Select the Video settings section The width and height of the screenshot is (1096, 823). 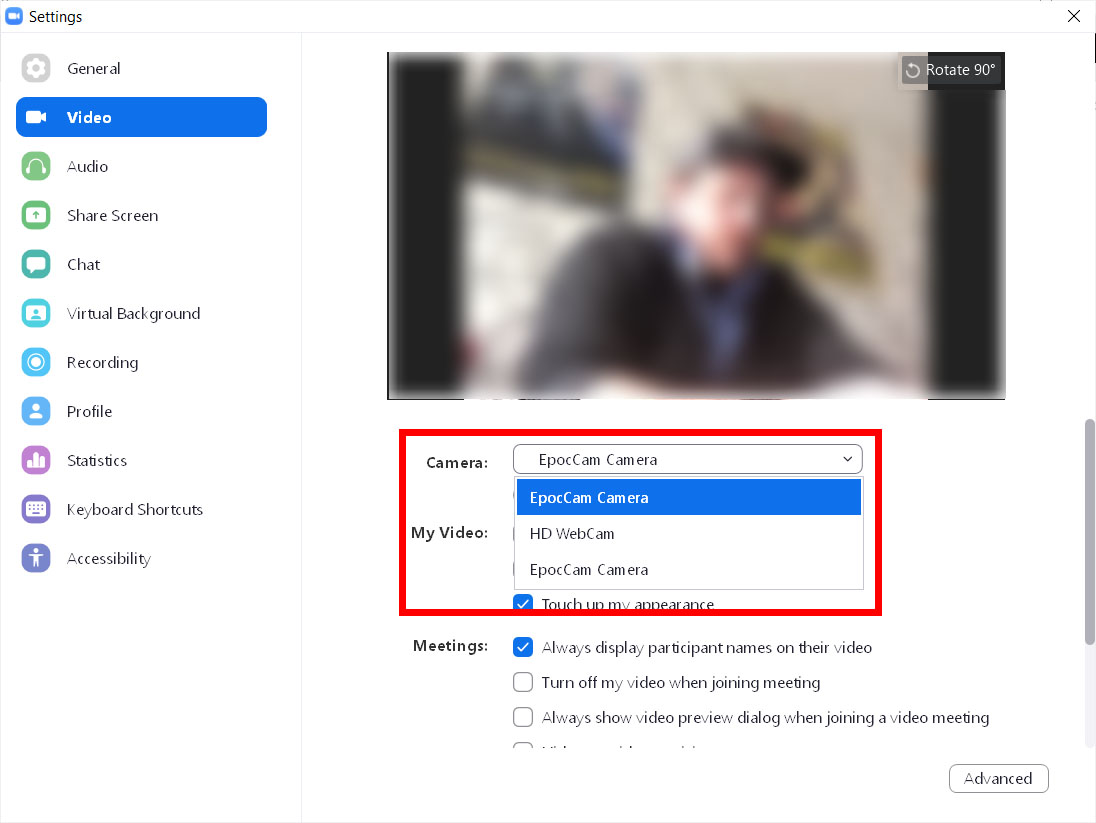tap(141, 117)
